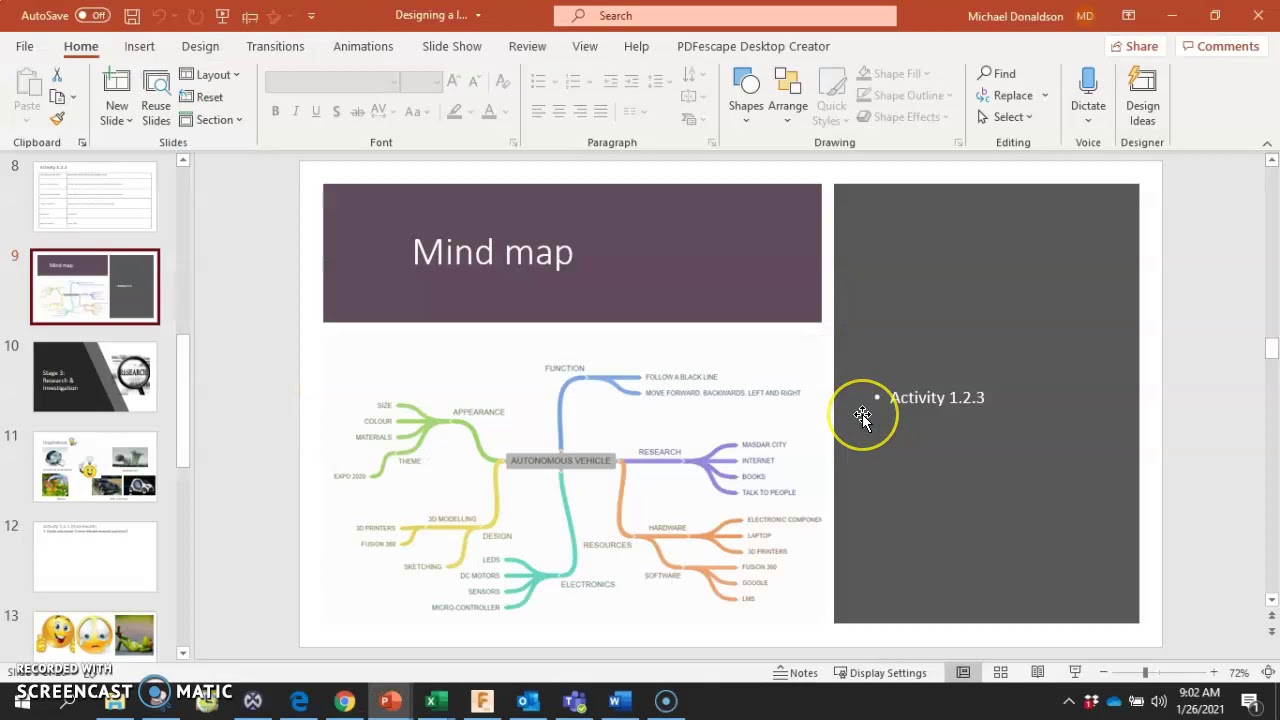The image size is (1280, 720).
Task: Switch to the Transitions tab
Action: pyautogui.click(x=275, y=46)
